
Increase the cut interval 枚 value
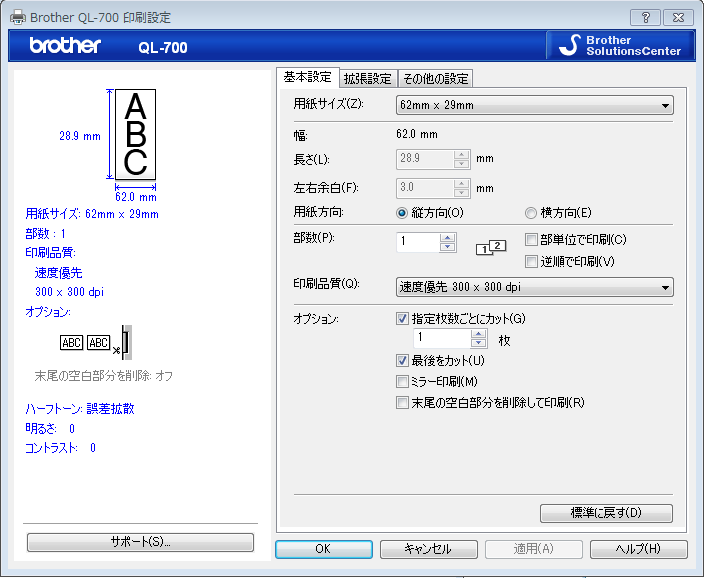(x=479, y=334)
